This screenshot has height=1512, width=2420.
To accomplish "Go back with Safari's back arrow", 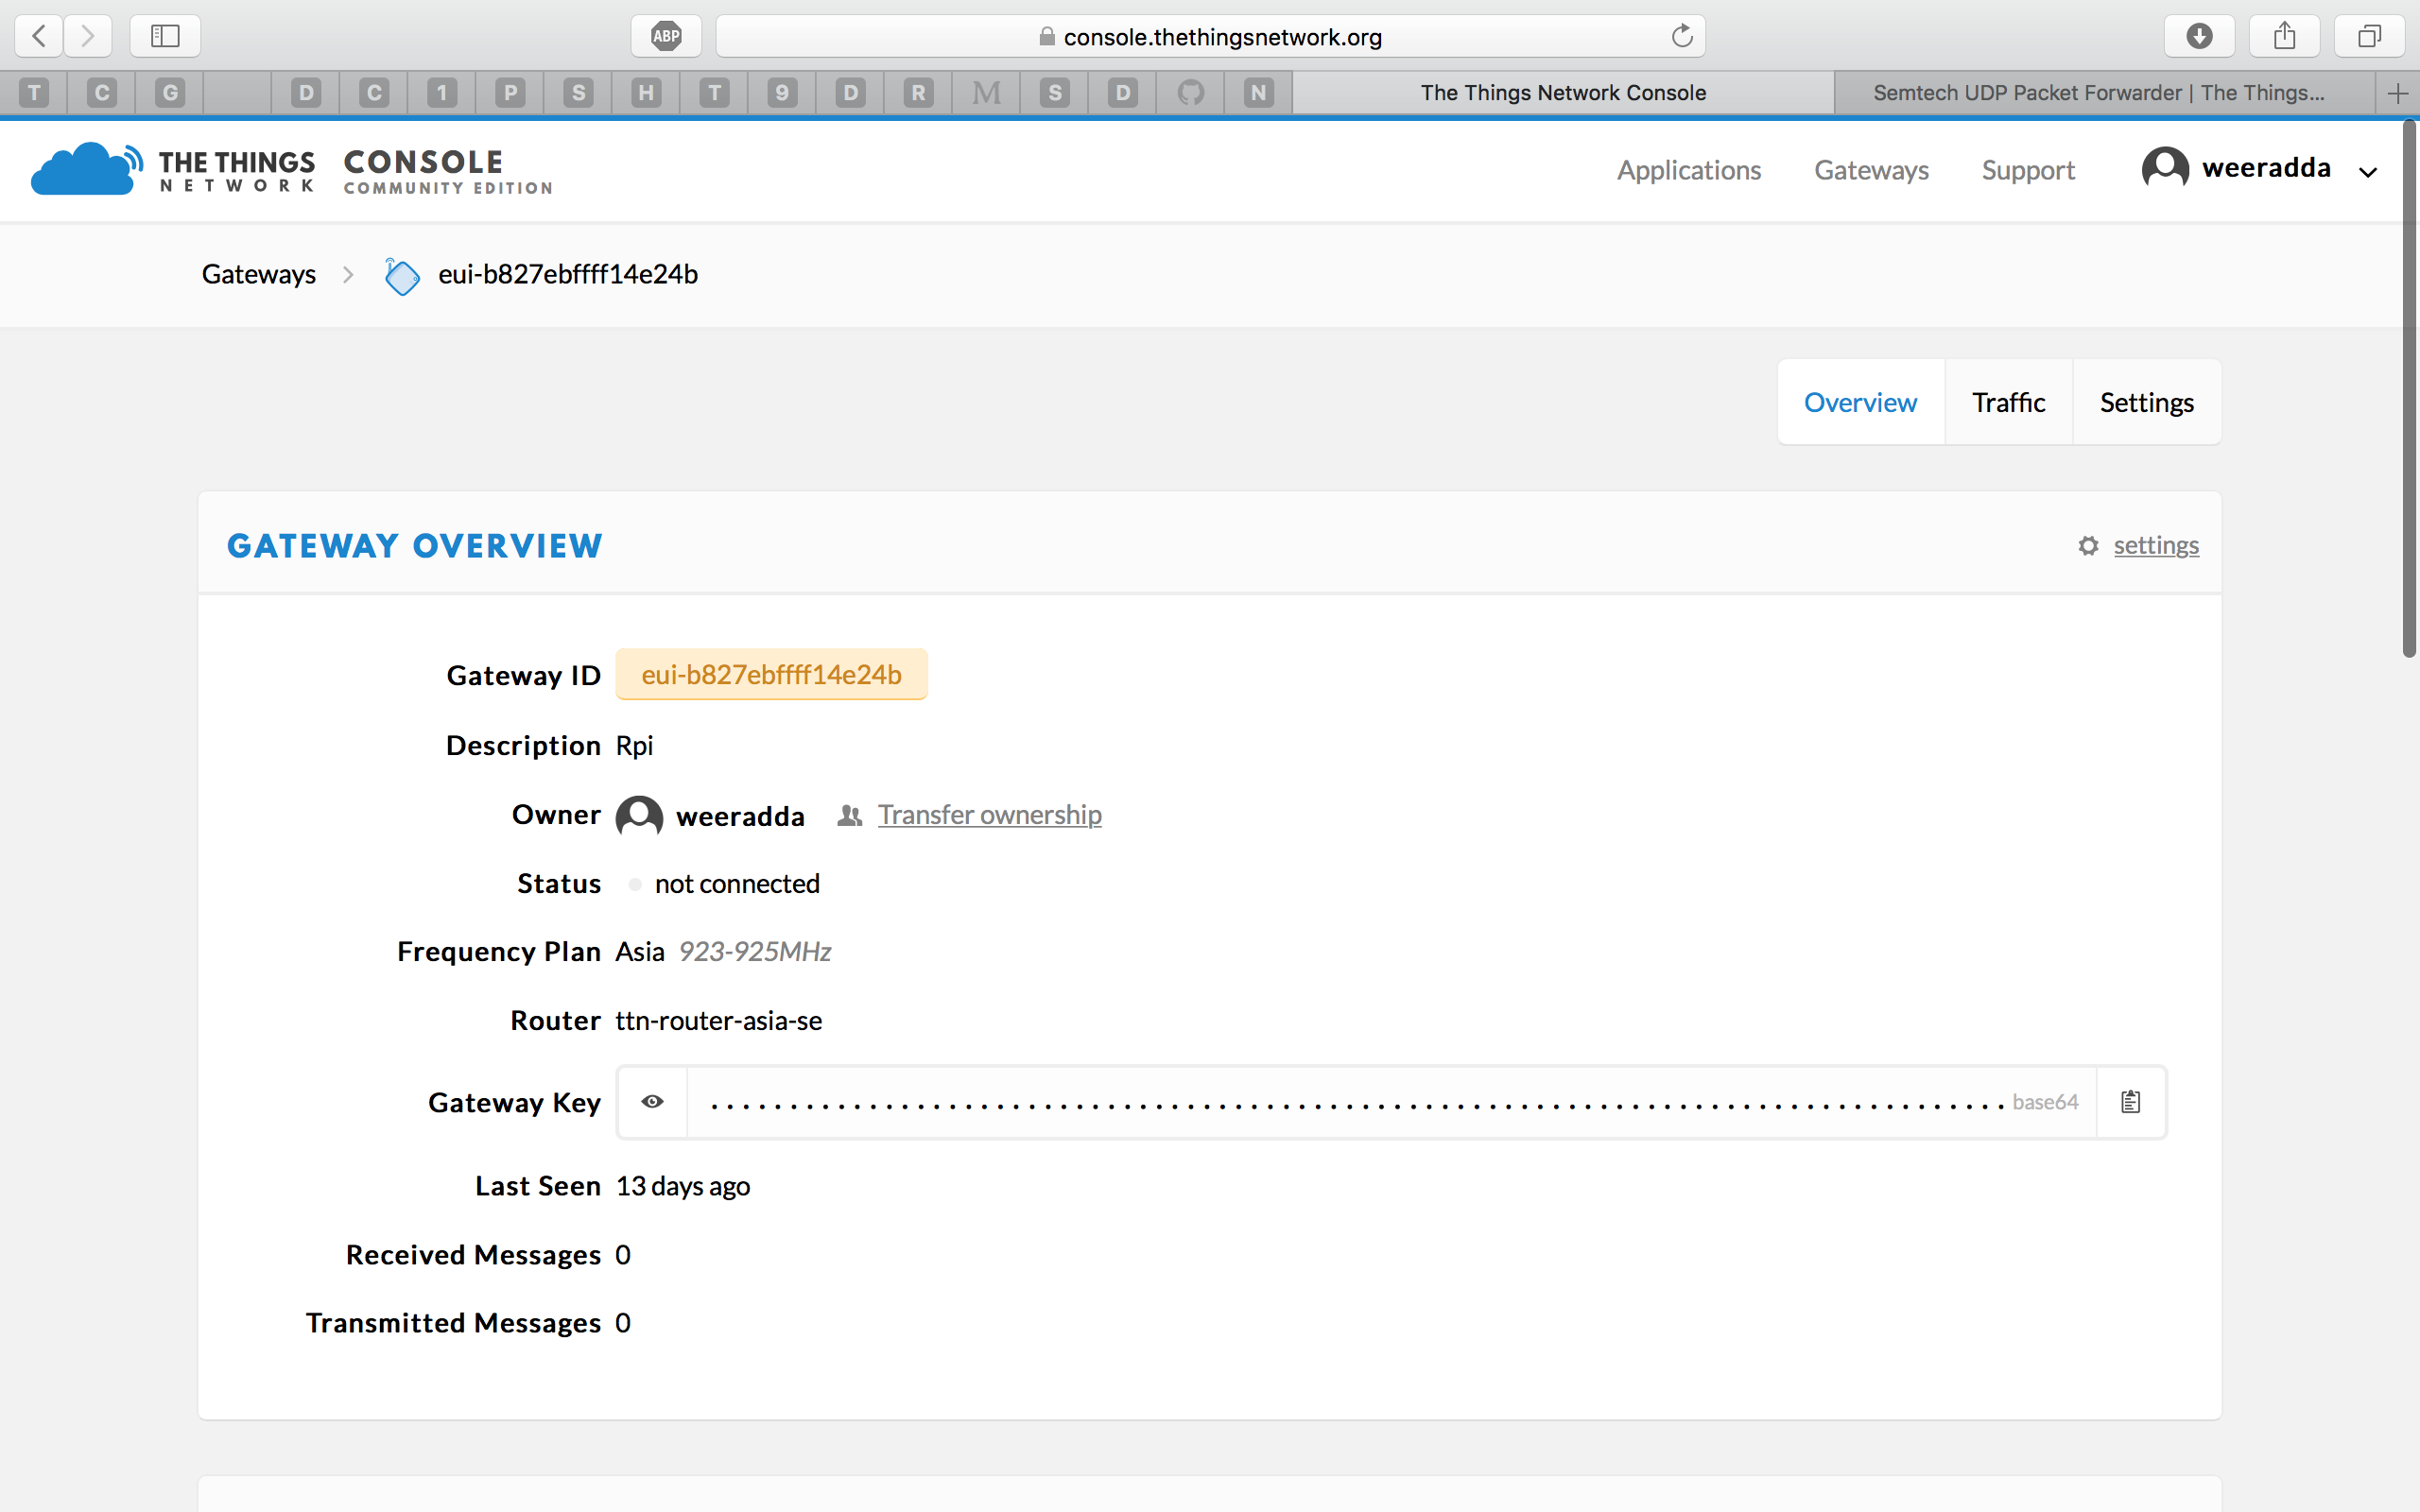I will (x=39, y=36).
